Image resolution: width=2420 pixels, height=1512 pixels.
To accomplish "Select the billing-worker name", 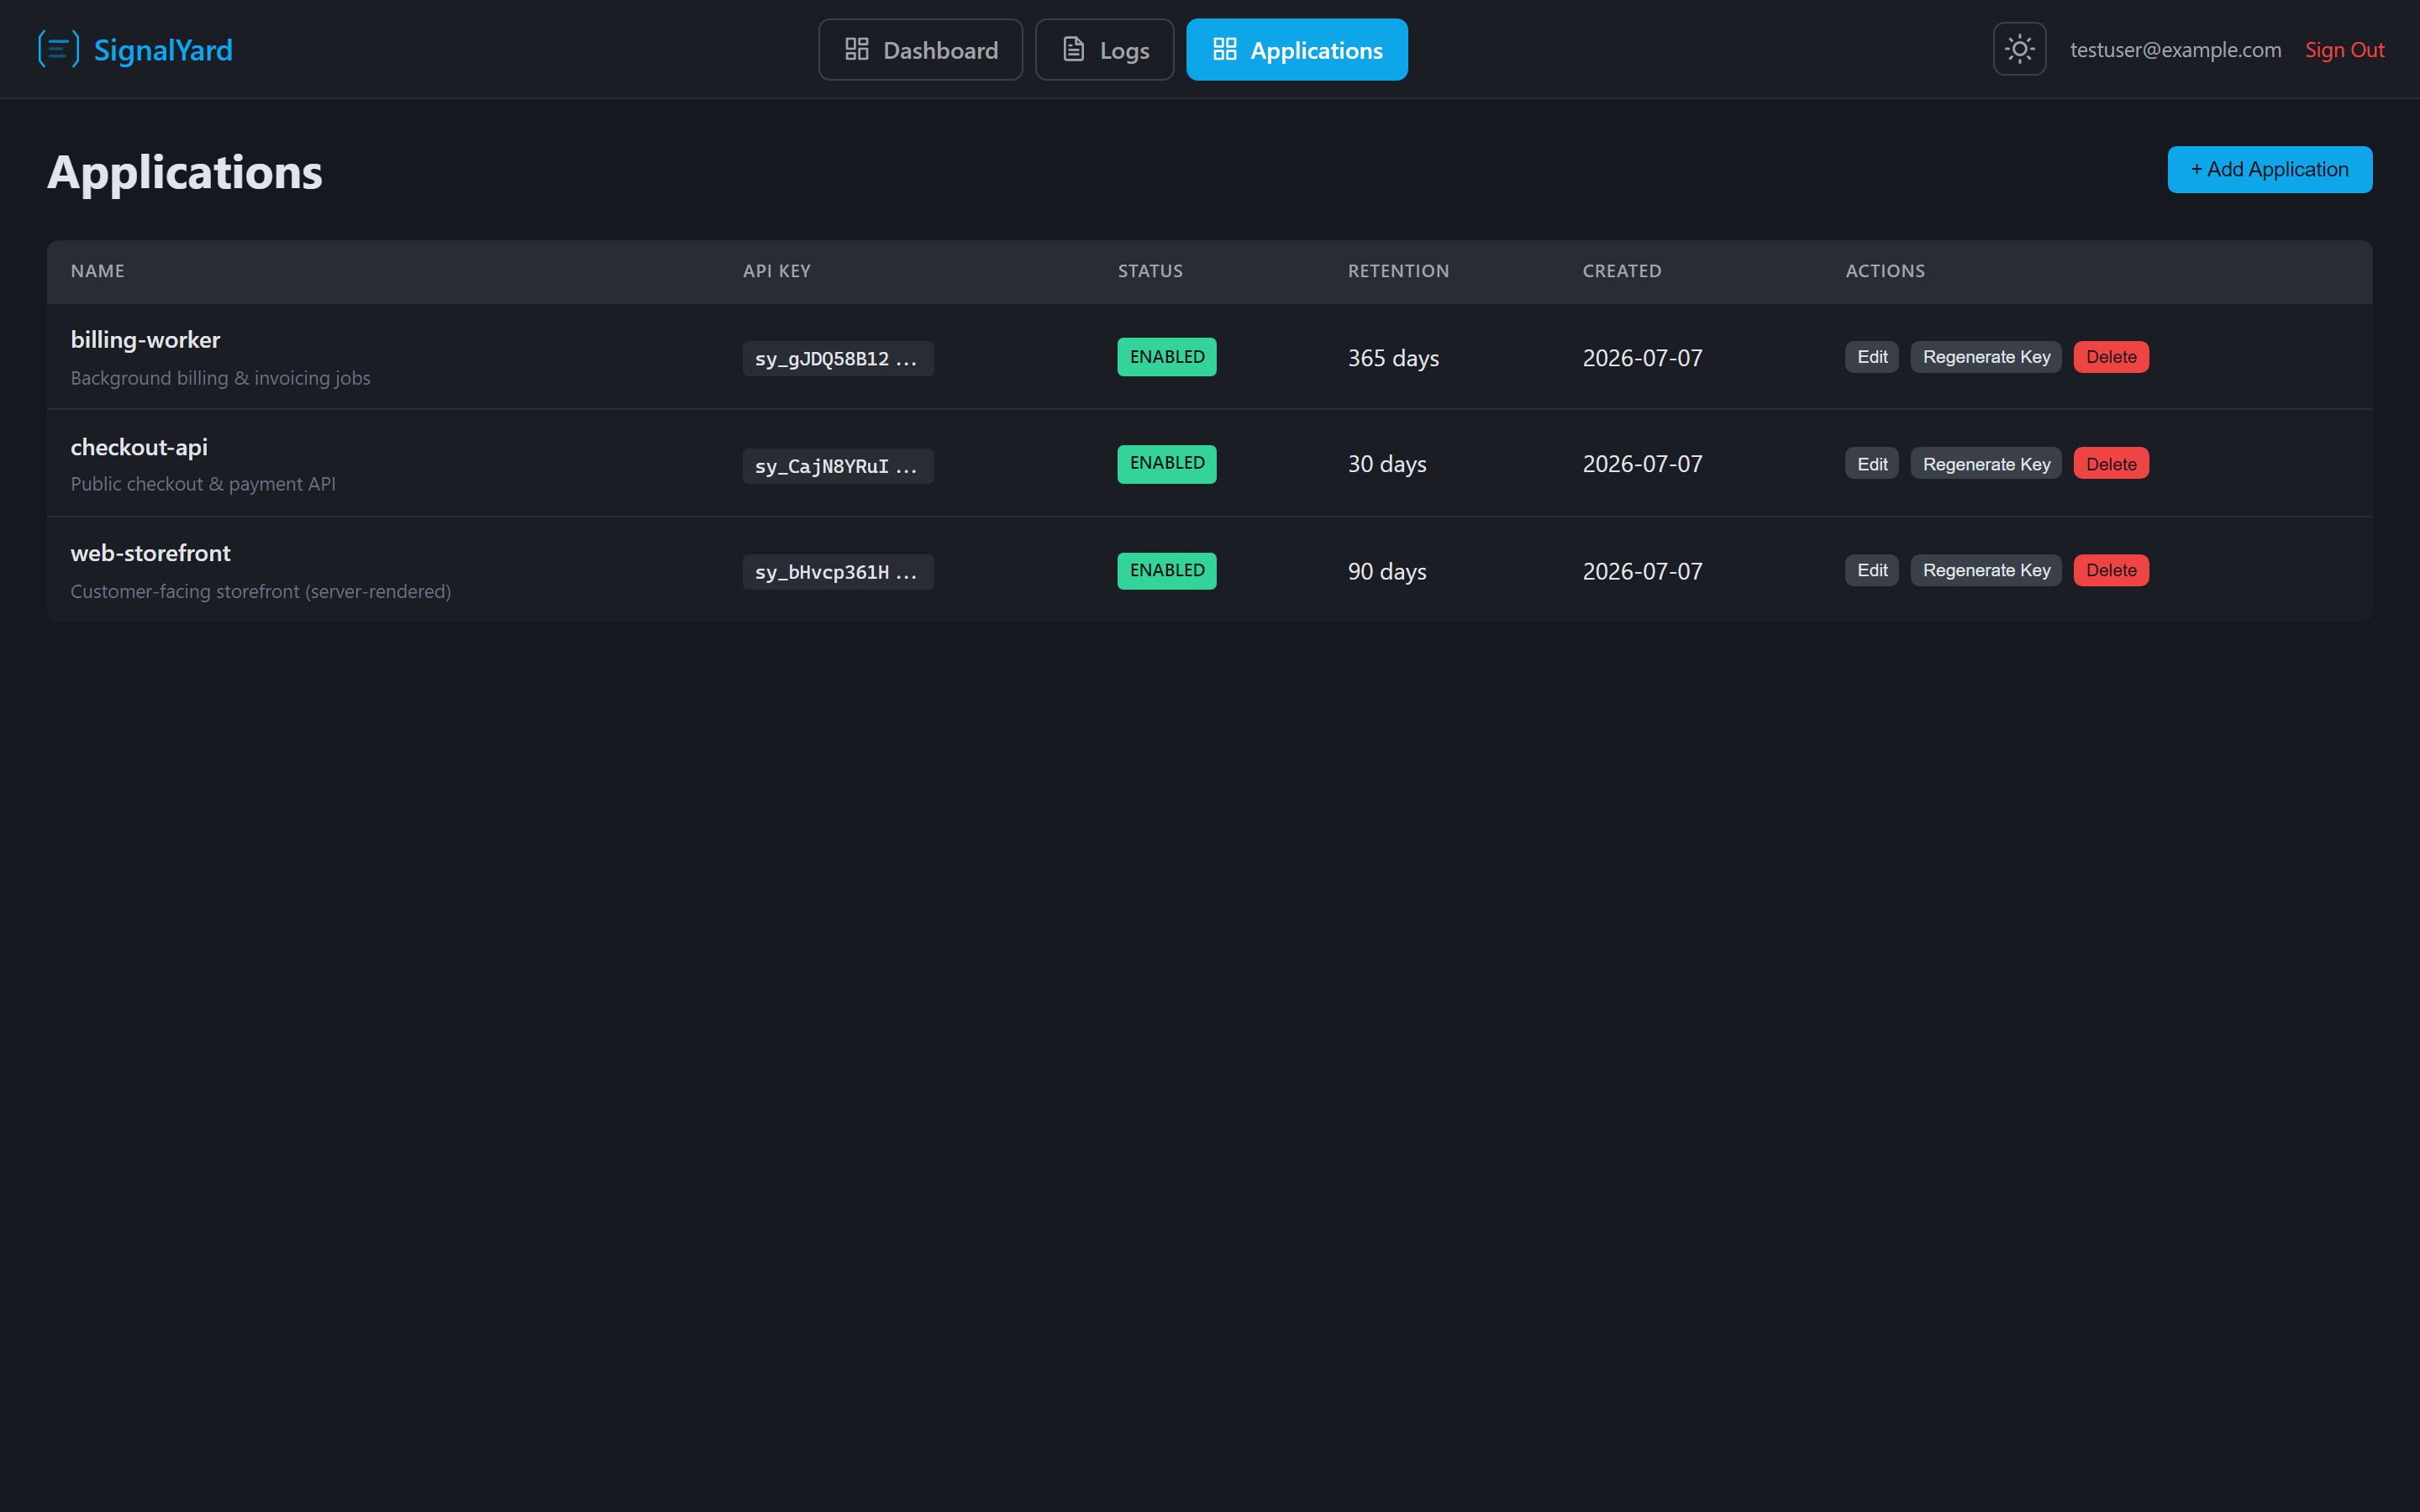I will pos(145,340).
